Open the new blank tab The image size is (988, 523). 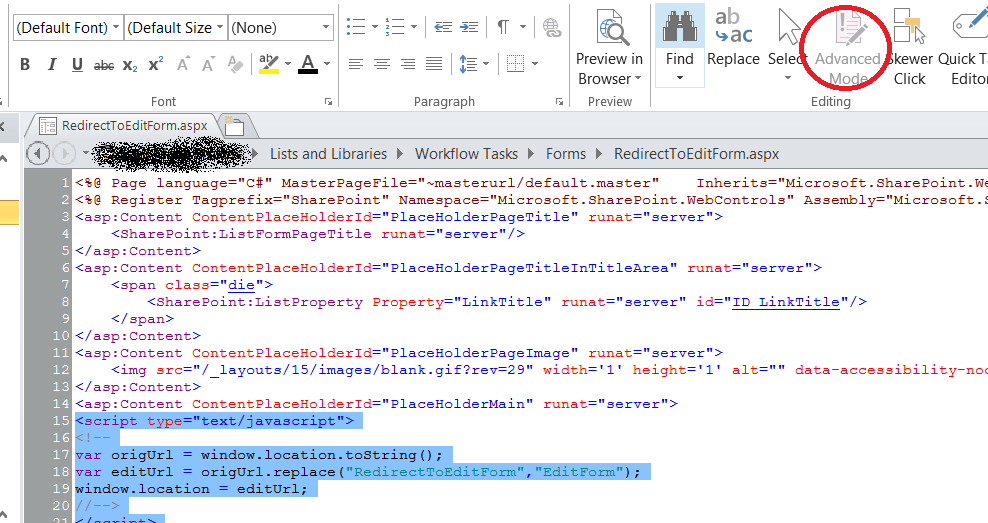[235, 126]
